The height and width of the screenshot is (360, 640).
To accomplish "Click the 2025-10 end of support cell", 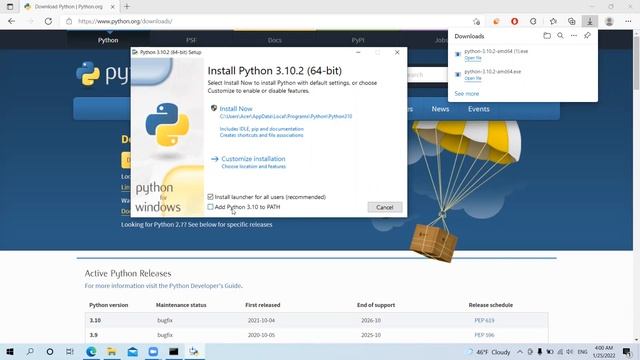I will tap(371, 335).
